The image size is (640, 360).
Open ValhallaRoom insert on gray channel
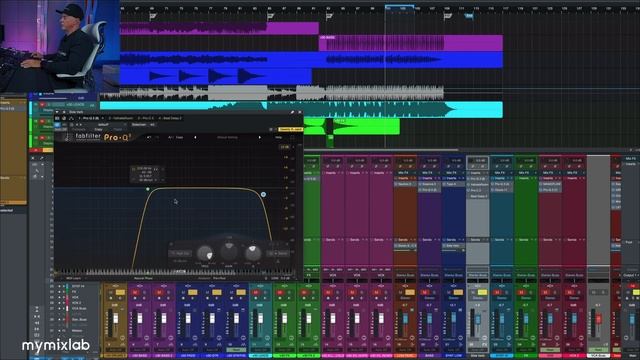477,184
